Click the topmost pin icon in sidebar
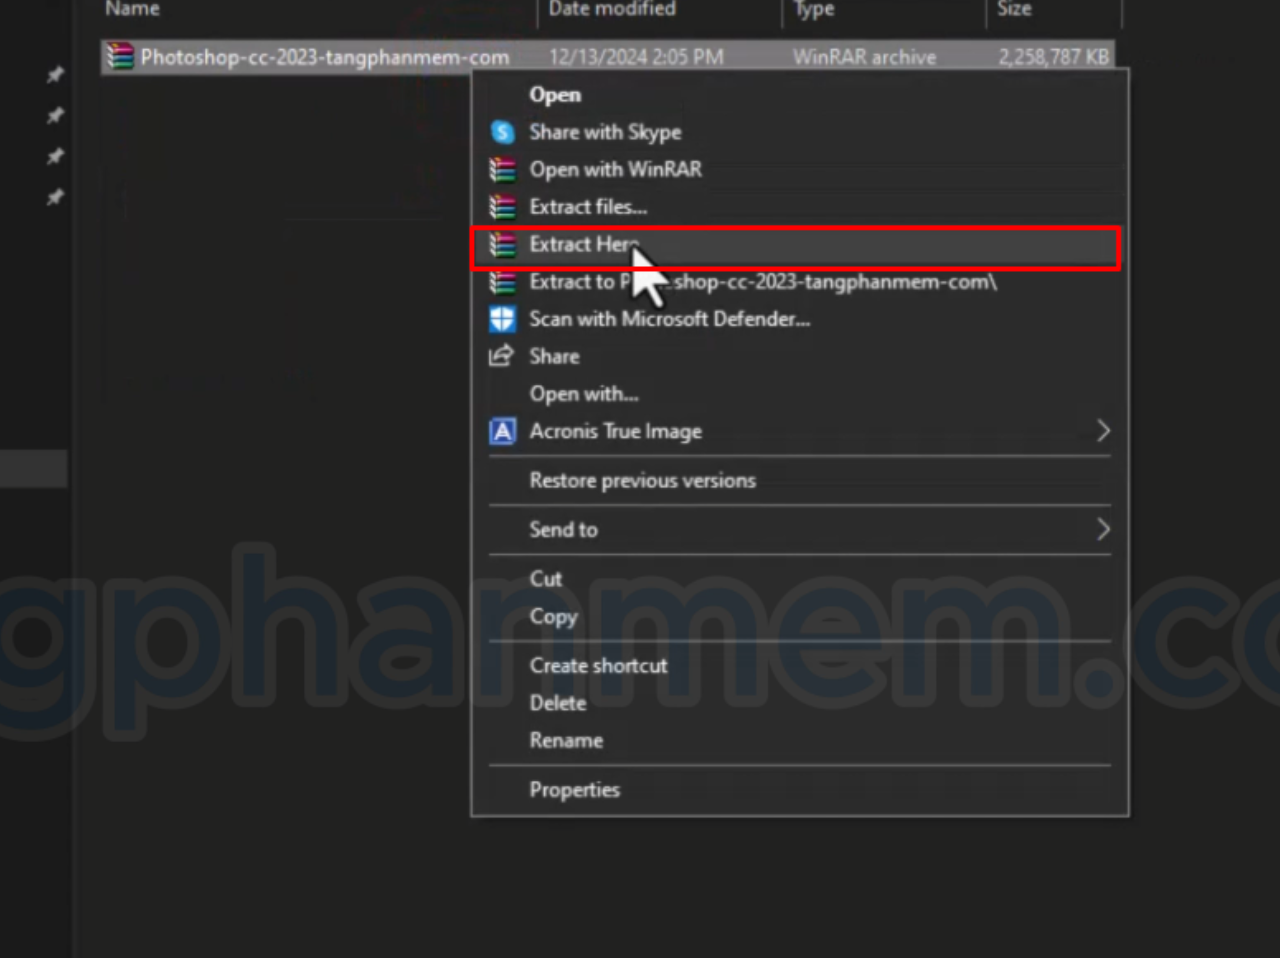The height and width of the screenshot is (958, 1280). click(55, 75)
